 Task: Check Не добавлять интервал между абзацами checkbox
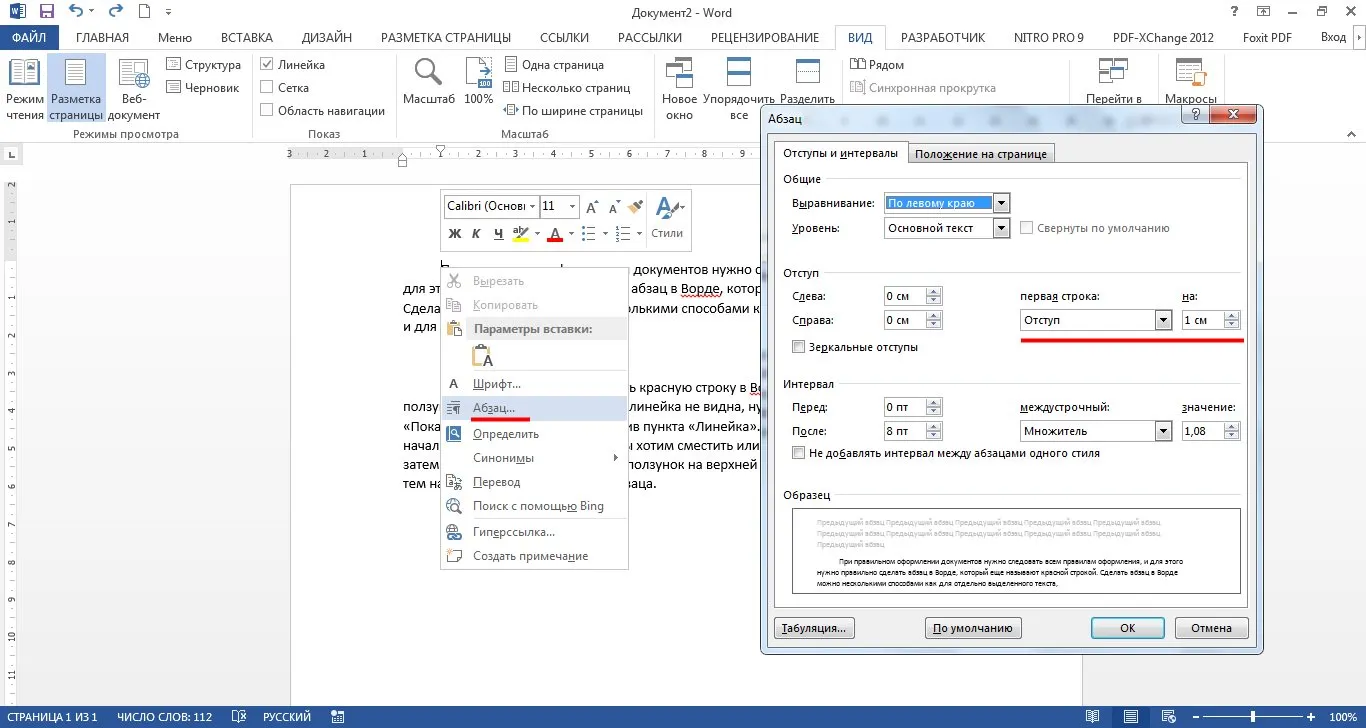click(x=798, y=453)
